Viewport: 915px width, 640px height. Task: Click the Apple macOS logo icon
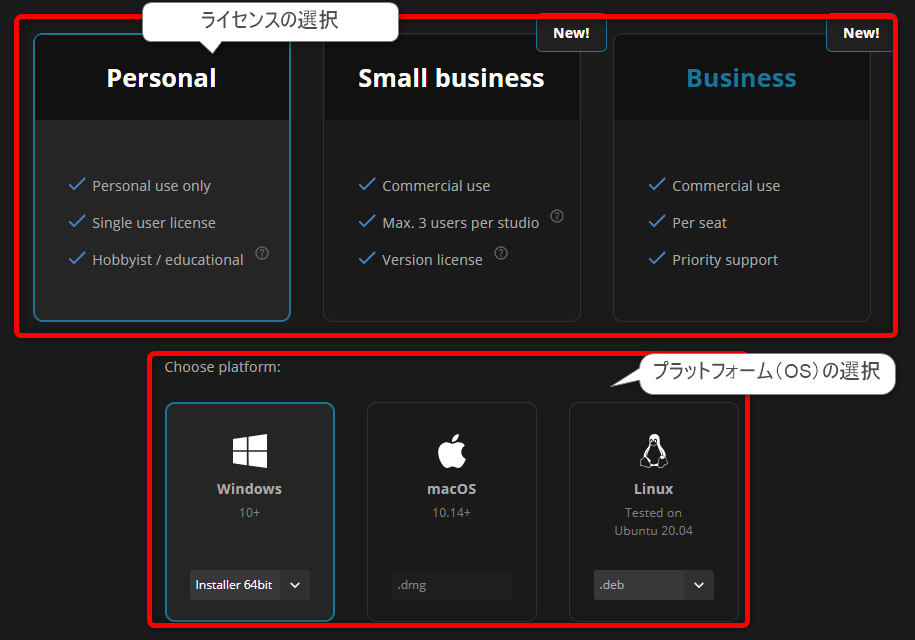tap(451, 451)
